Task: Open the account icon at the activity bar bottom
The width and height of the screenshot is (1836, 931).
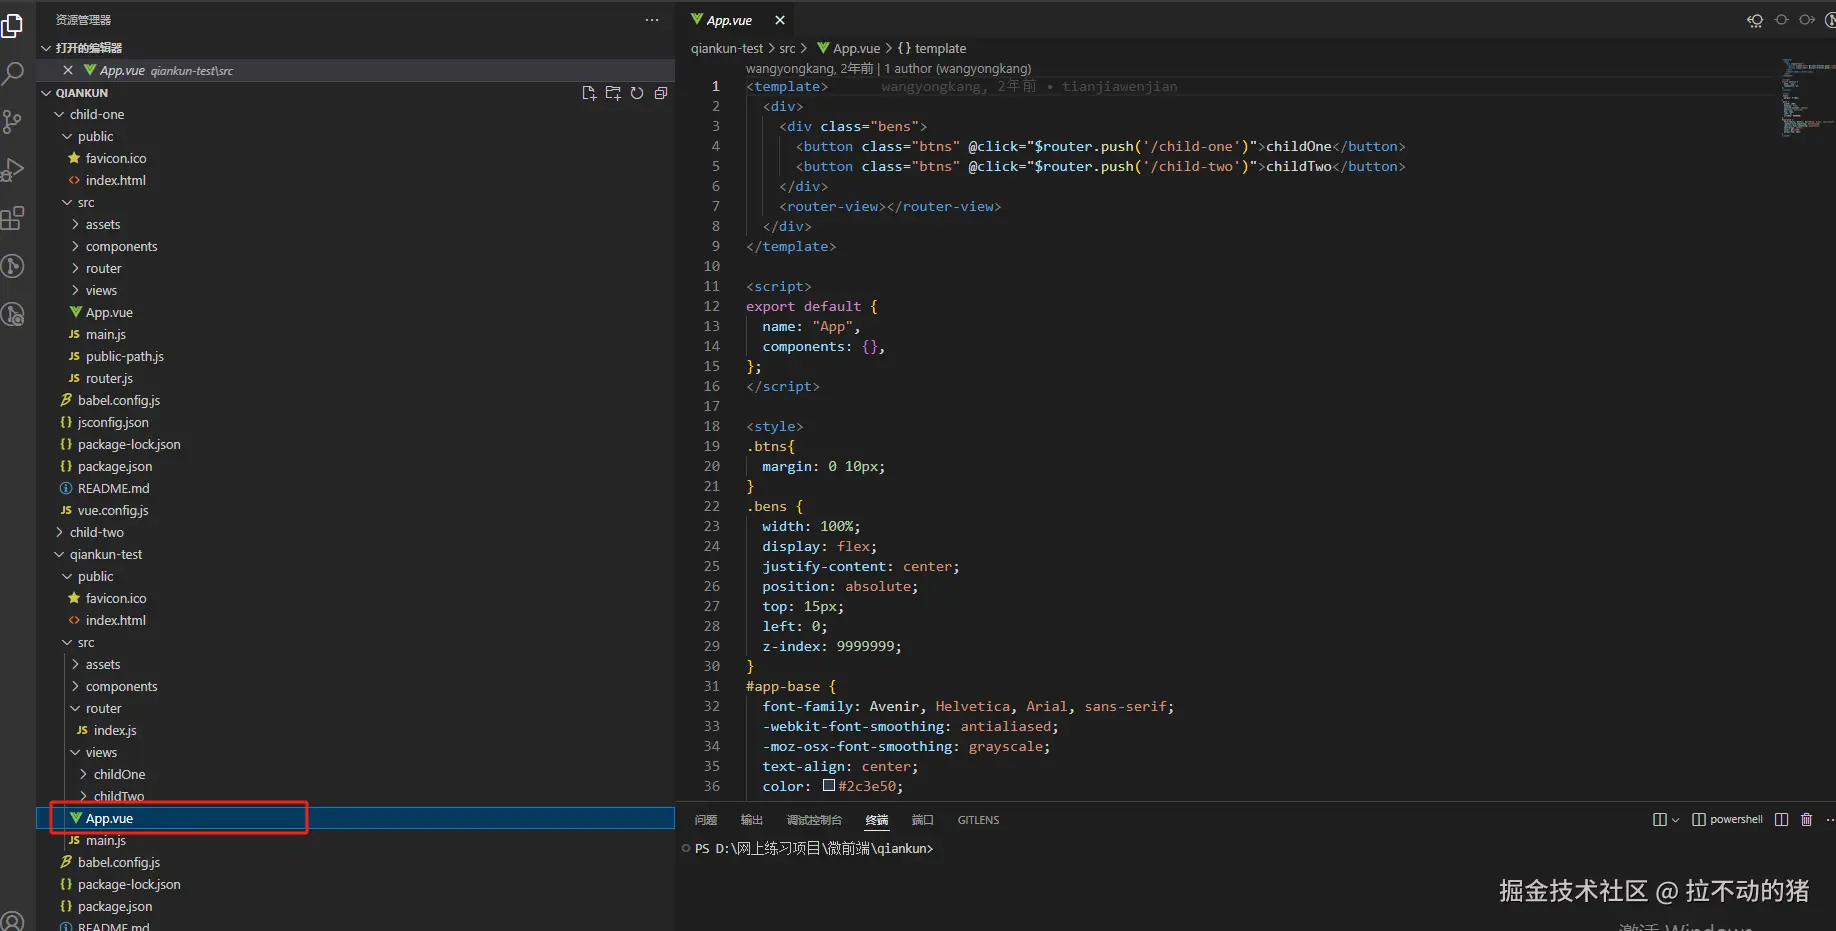Action: (12, 921)
